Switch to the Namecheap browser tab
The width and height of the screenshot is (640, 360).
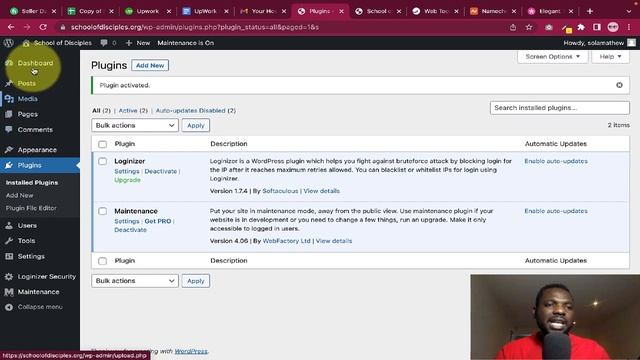(493, 11)
